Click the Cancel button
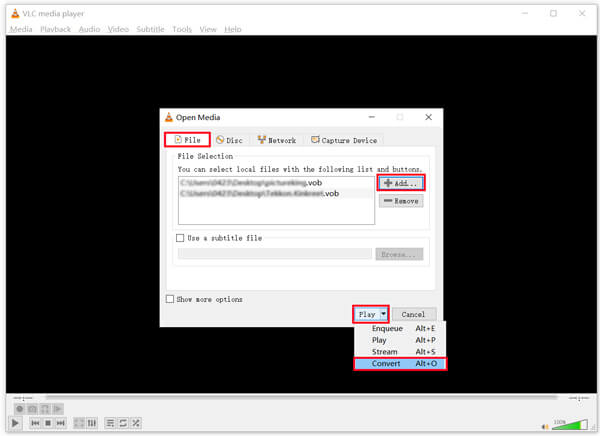 coord(414,314)
